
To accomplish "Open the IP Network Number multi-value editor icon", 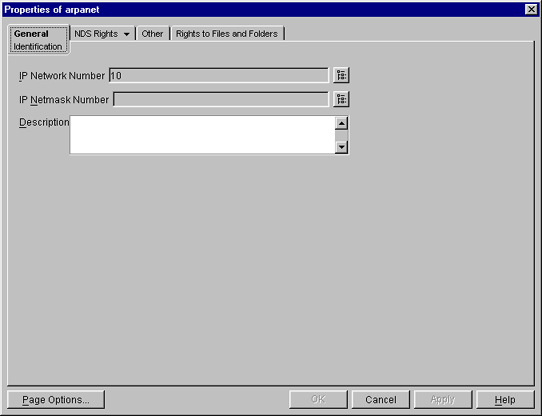I will [341, 75].
